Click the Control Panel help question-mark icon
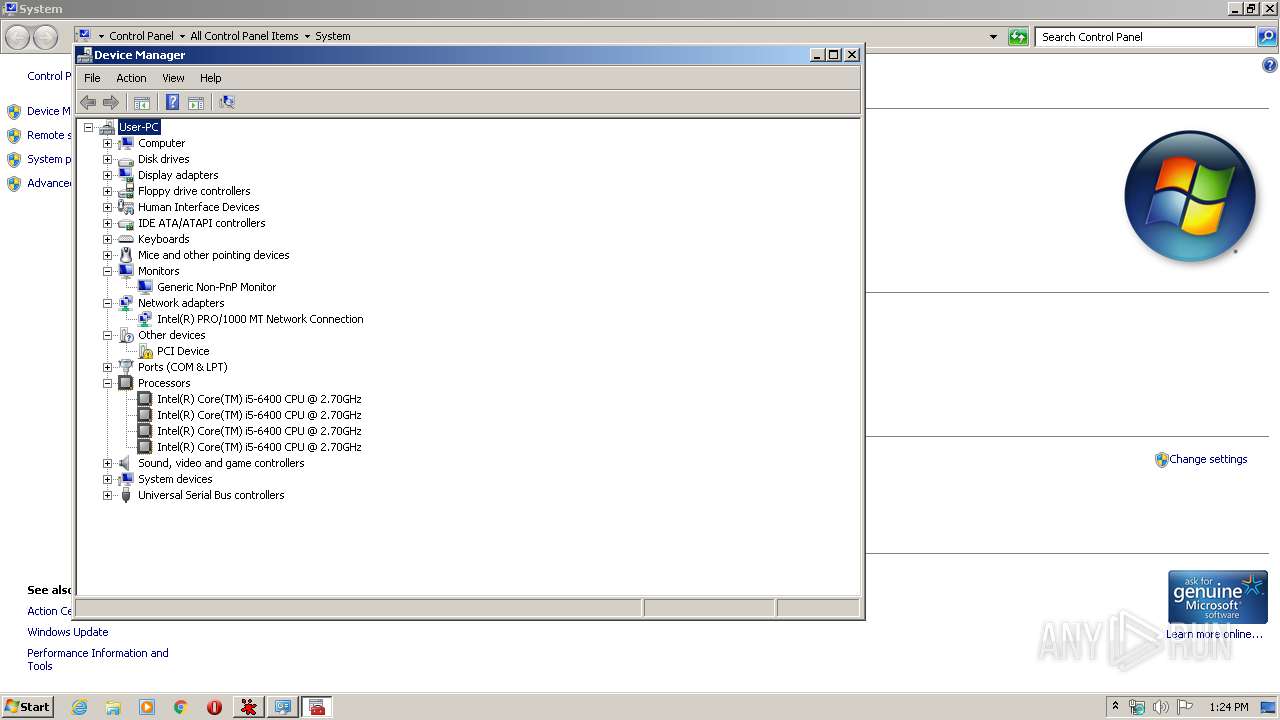This screenshot has height=720, width=1280. 1270,66
